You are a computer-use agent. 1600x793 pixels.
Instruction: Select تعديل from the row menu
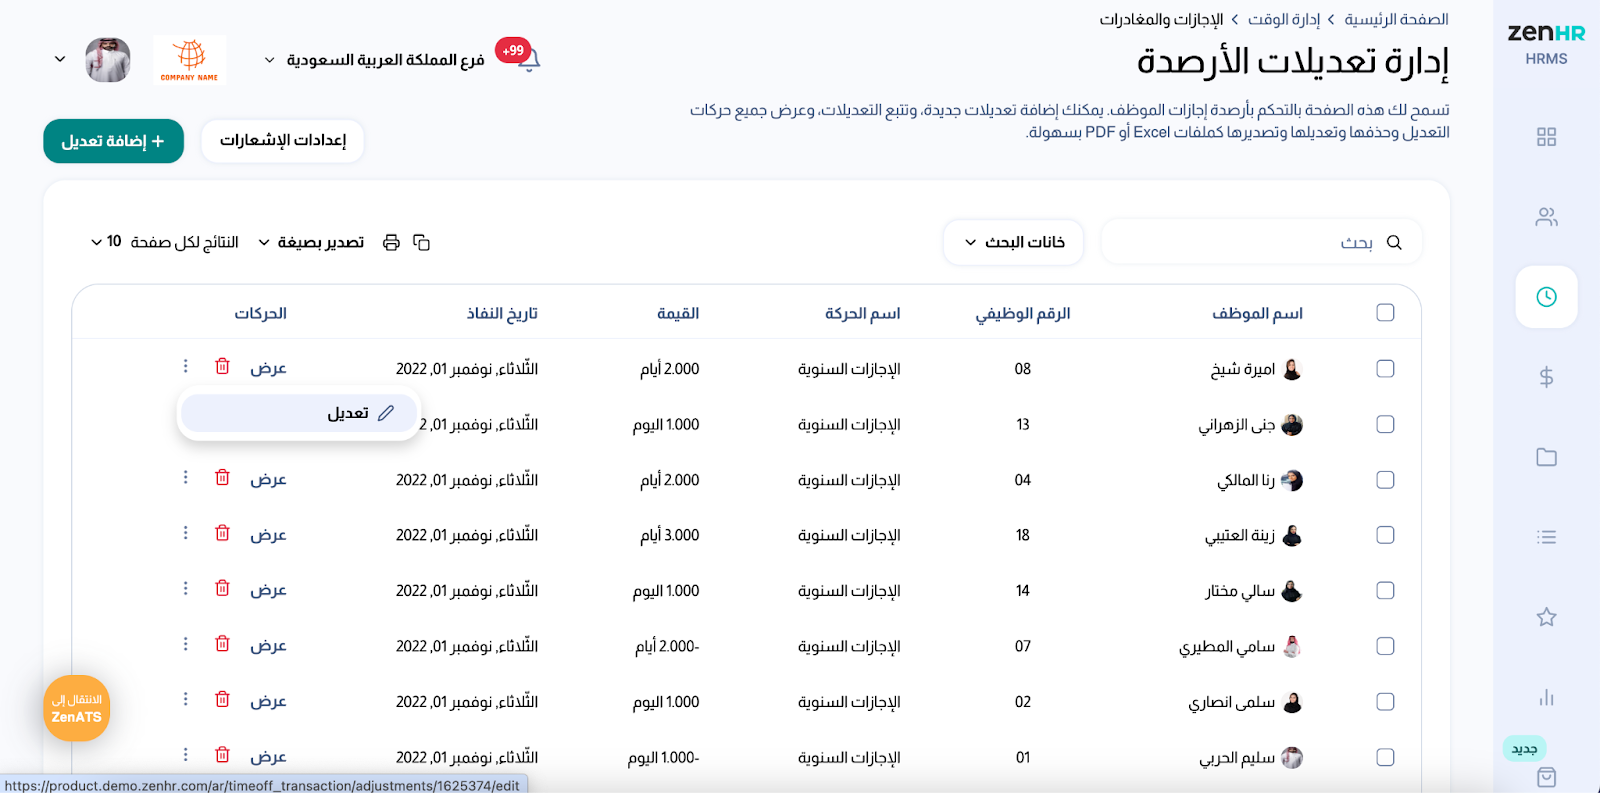click(x=298, y=413)
